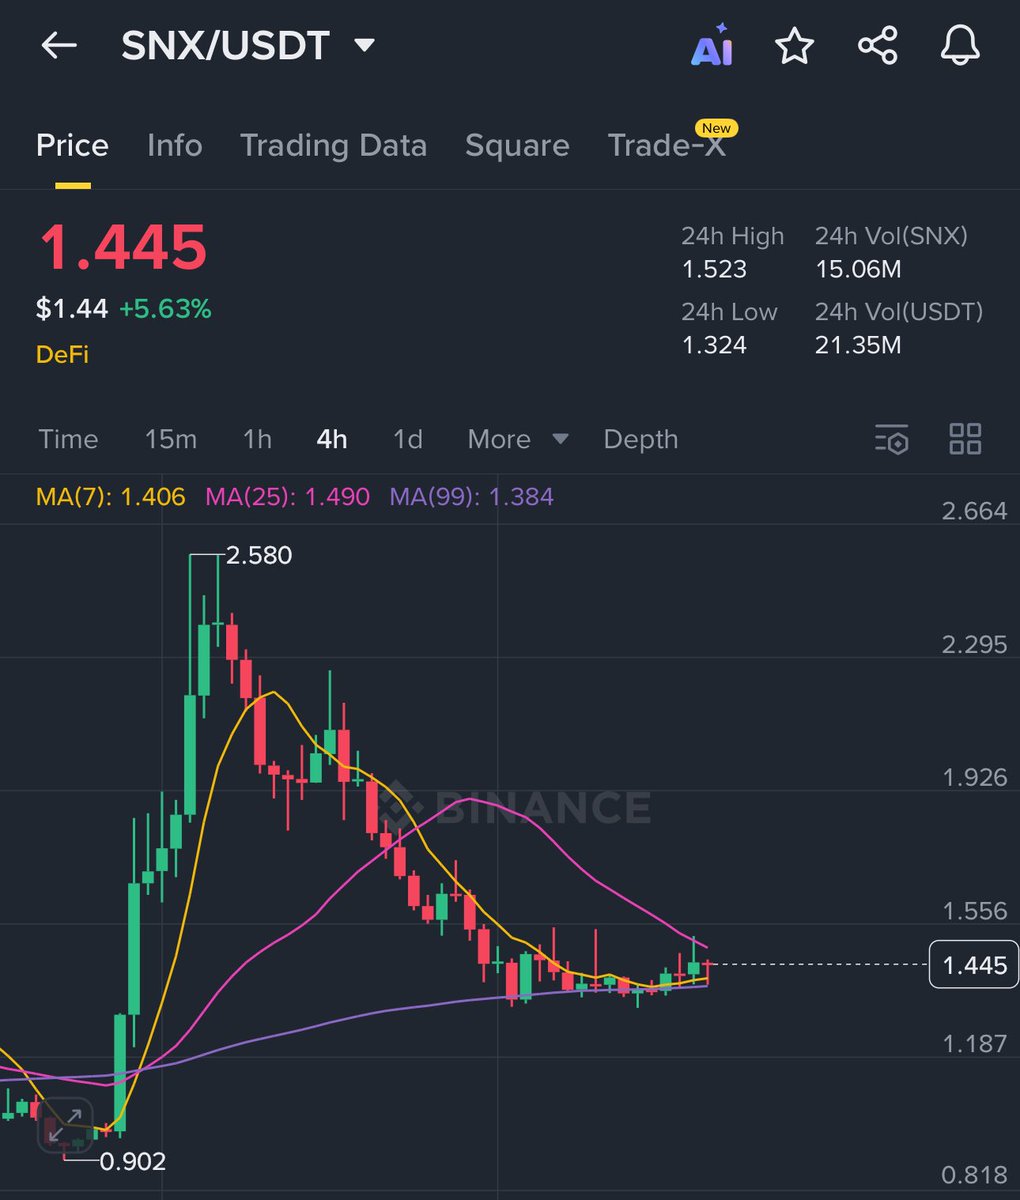This screenshot has width=1020, height=1200.
Task: Tap the MA(99): 1.384 indicator label
Action: tap(471, 497)
